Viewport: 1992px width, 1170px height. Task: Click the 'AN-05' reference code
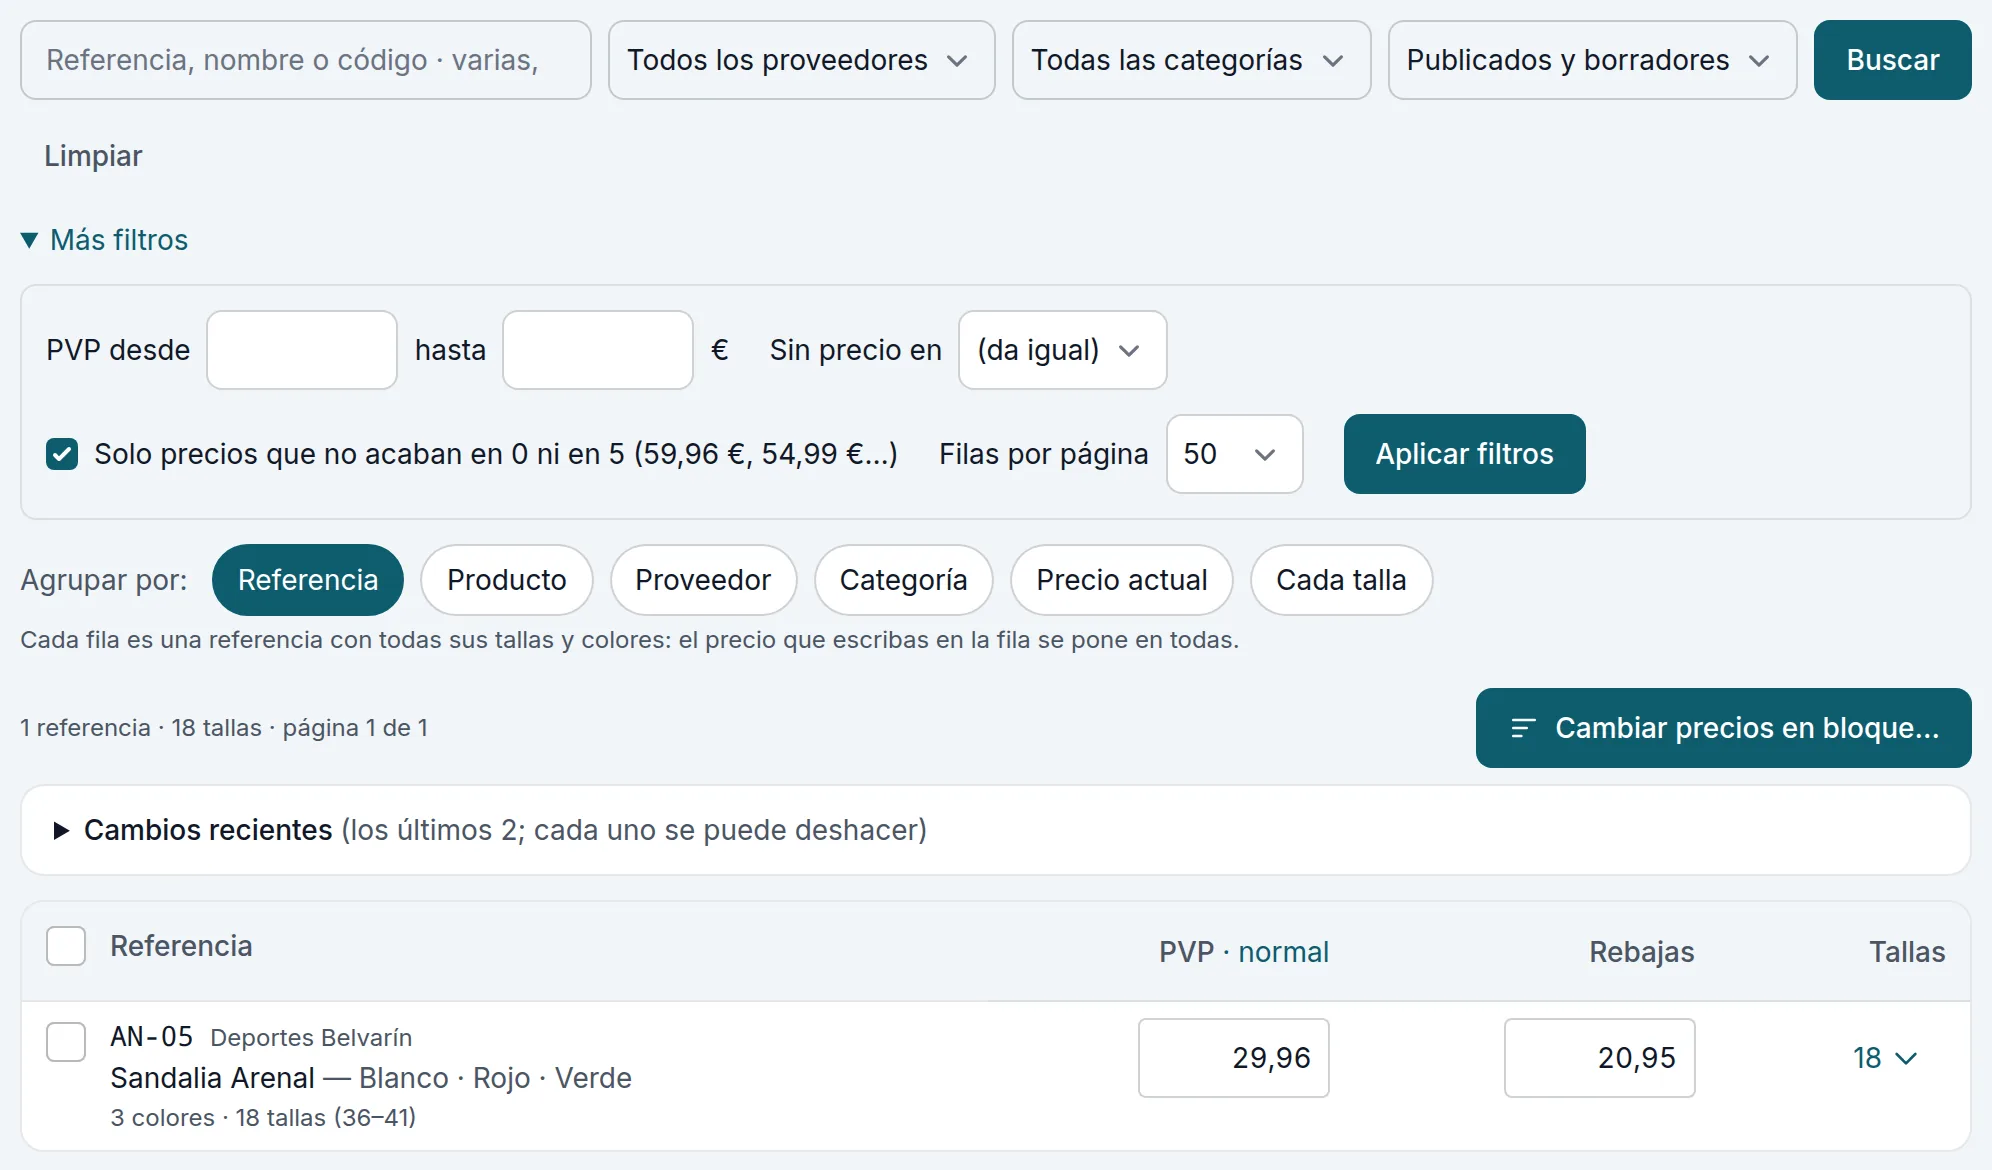(x=151, y=1037)
